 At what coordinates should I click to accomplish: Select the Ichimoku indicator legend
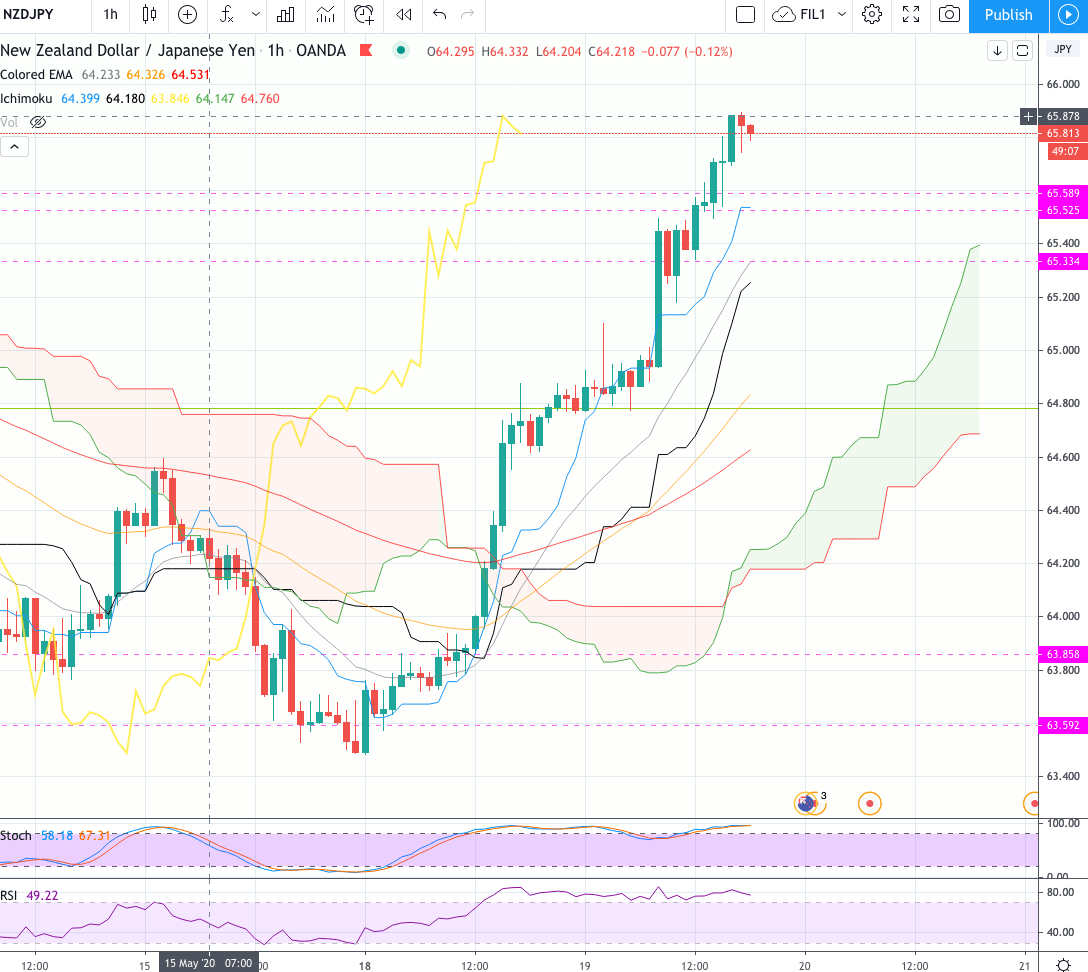pyautogui.click(x=26, y=99)
